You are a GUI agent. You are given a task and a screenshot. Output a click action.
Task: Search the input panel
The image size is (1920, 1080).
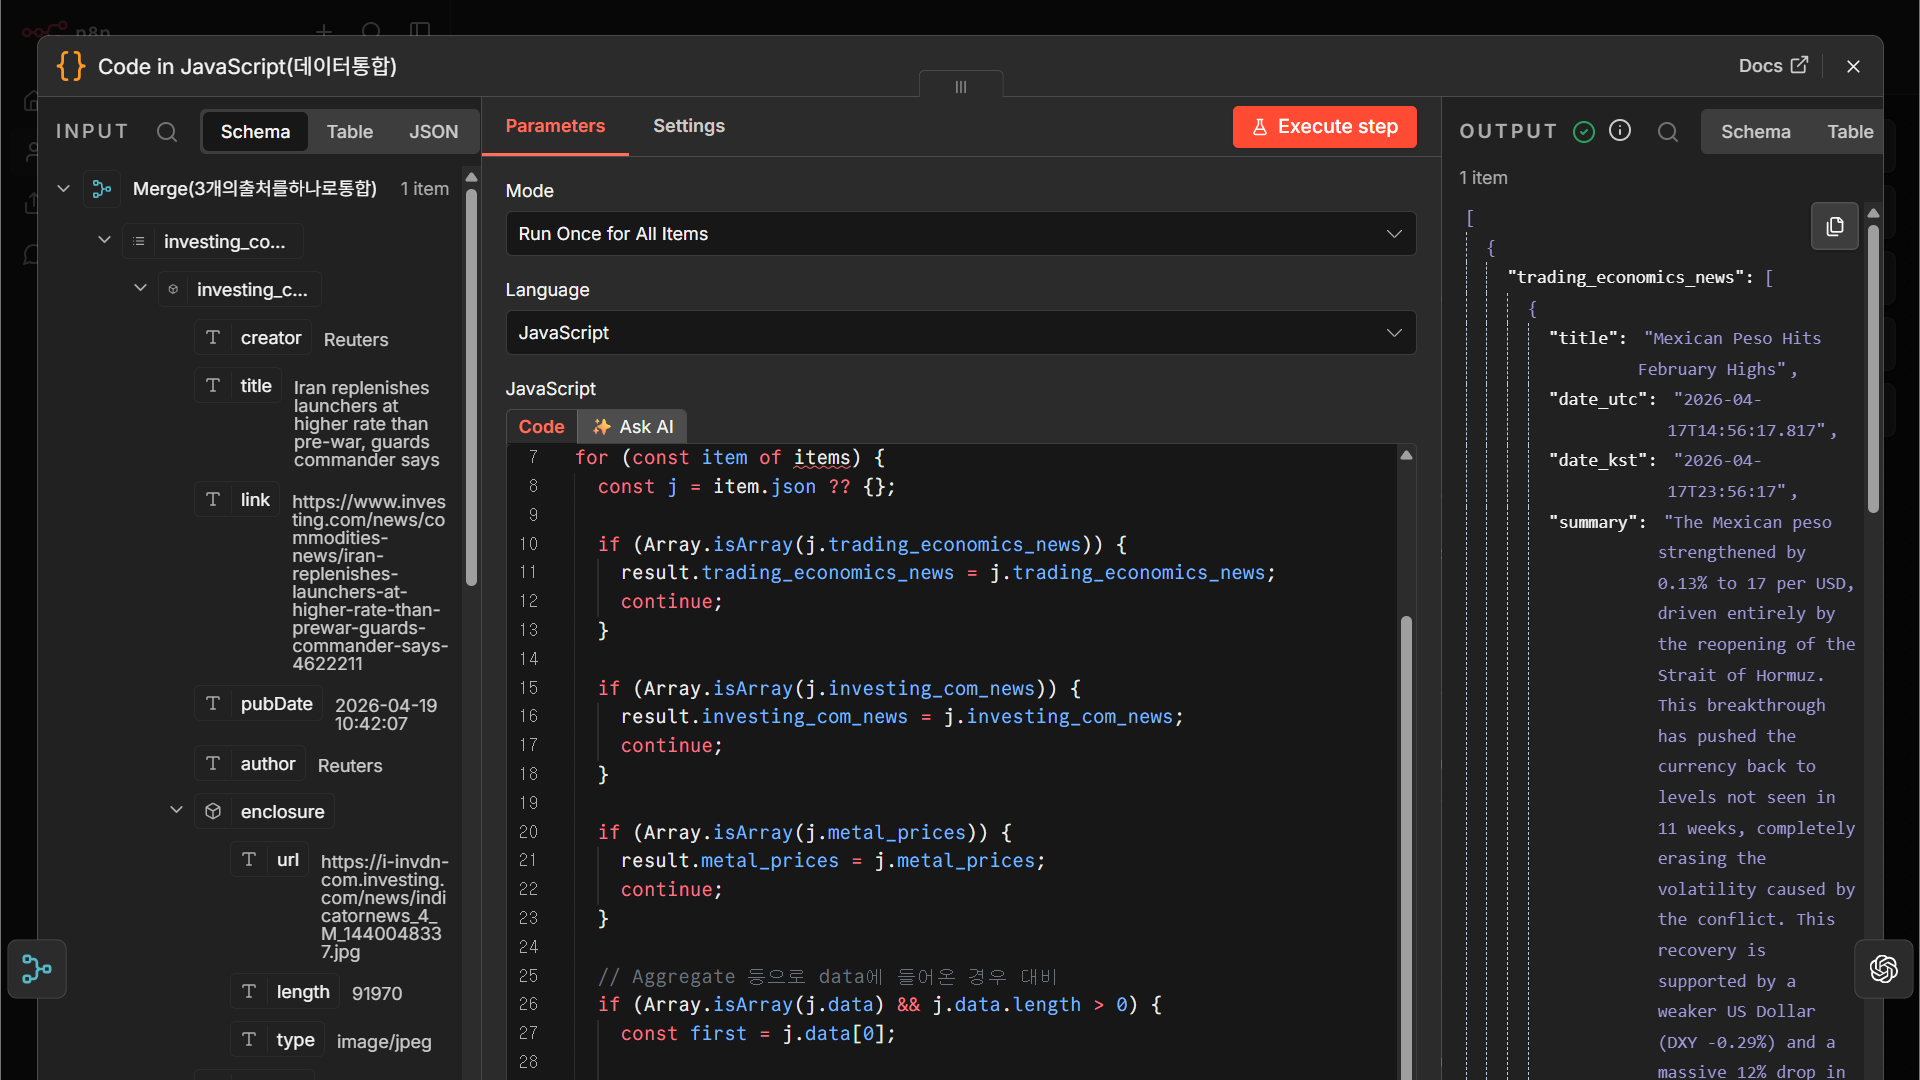167,132
